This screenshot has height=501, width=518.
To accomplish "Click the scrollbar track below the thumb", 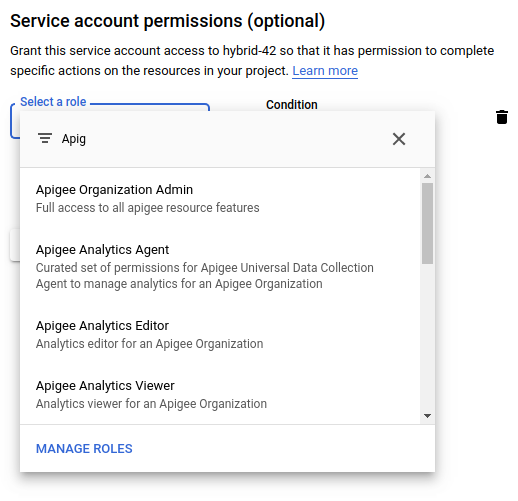I will coord(427,337).
